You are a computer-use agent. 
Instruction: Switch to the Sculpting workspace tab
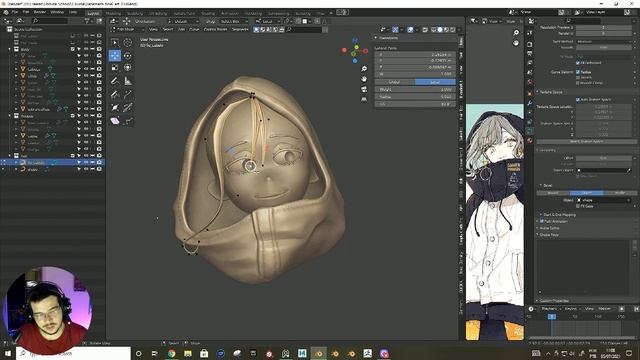coord(135,13)
